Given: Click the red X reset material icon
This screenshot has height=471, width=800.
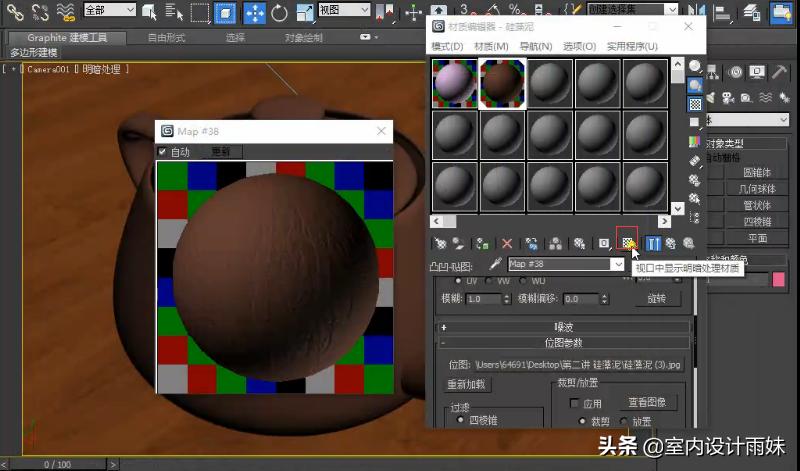Looking at the screenshot, I should 507,243.
